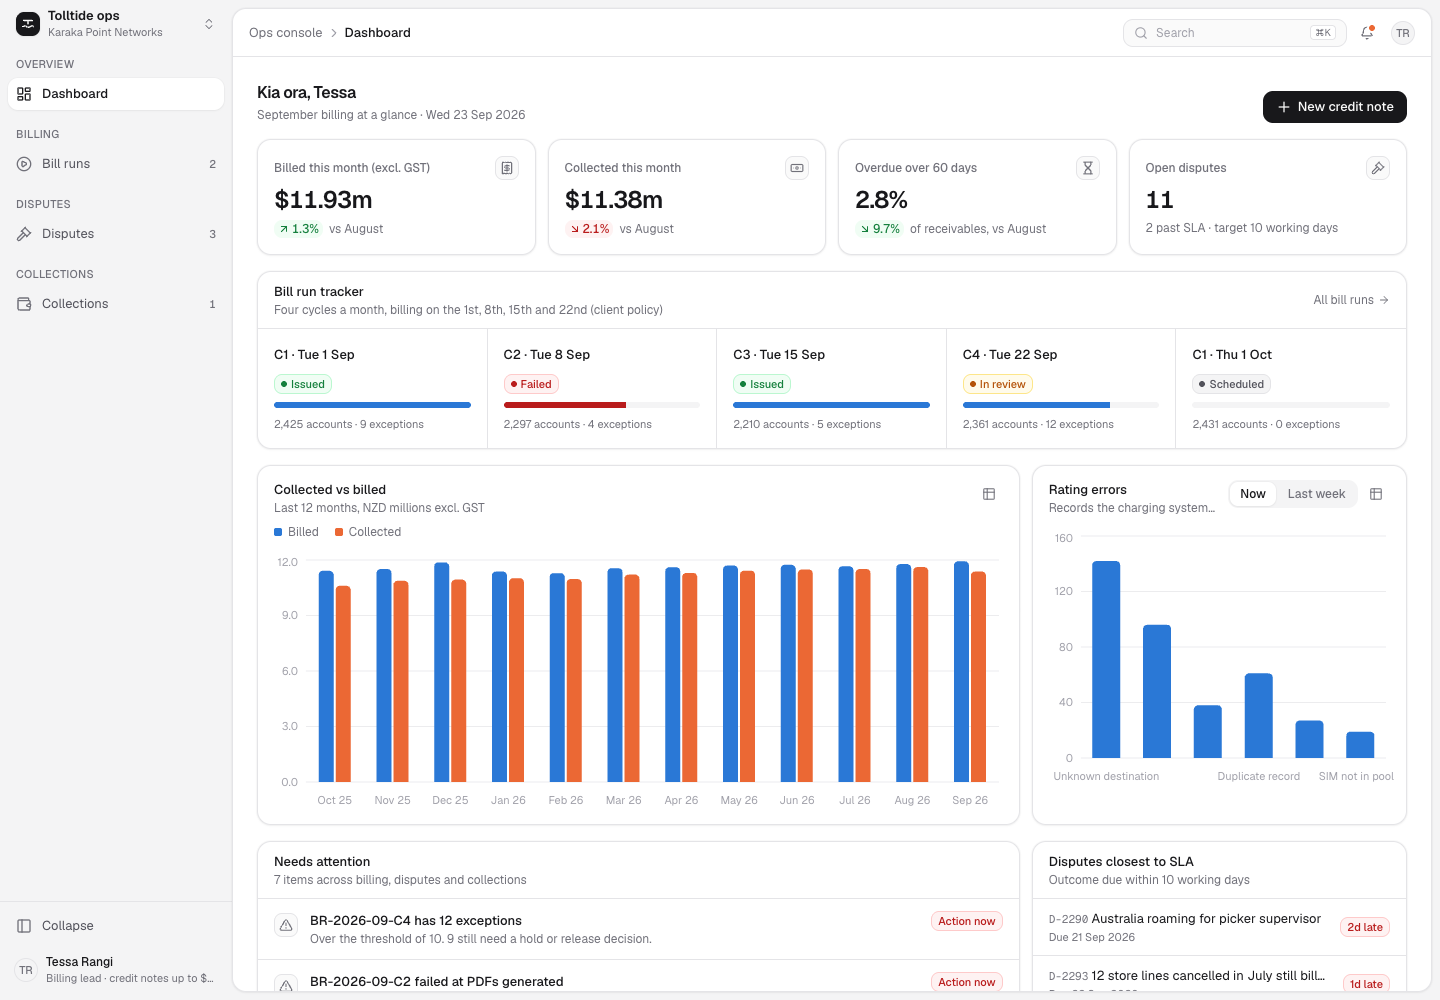Image resolution: width=1440 pixels, height=1000 pixels.
Task: Click the Tolltide ops logo icon
Action: coord(28,24)
